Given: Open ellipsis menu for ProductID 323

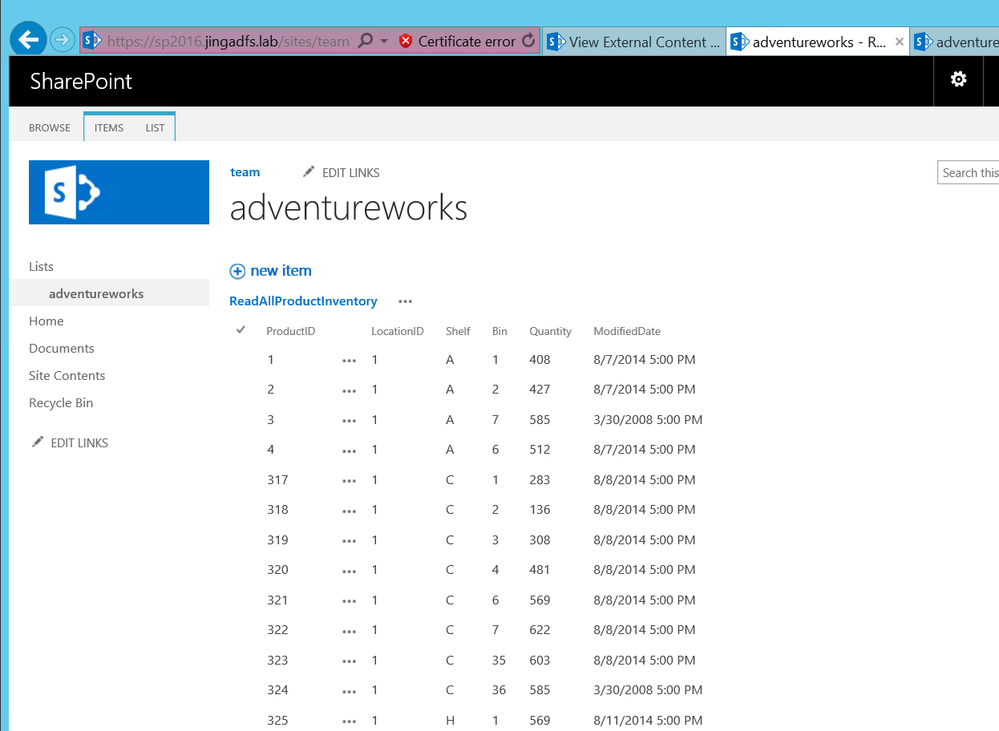Looking at the screenshot, I should pos(349,661).
